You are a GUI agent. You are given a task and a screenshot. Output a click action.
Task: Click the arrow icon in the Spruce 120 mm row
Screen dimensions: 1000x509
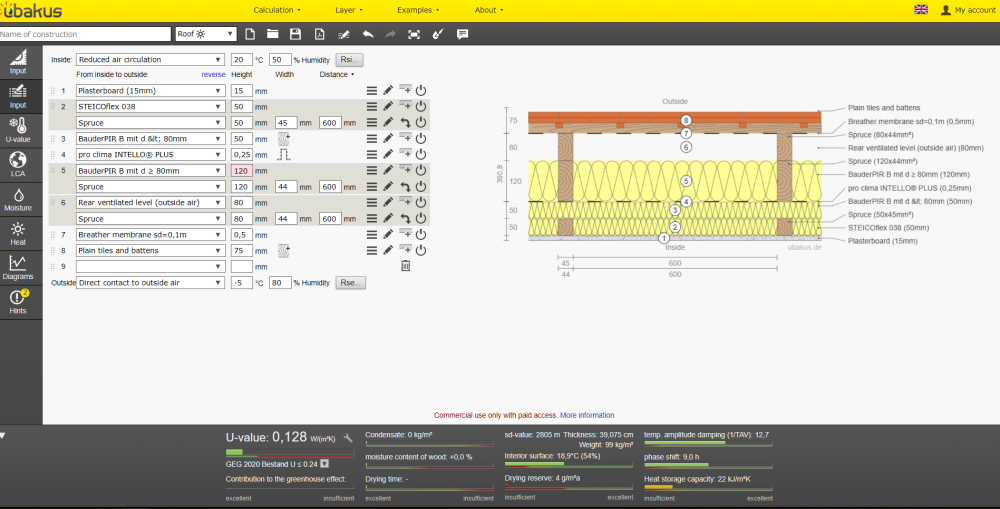405,186
